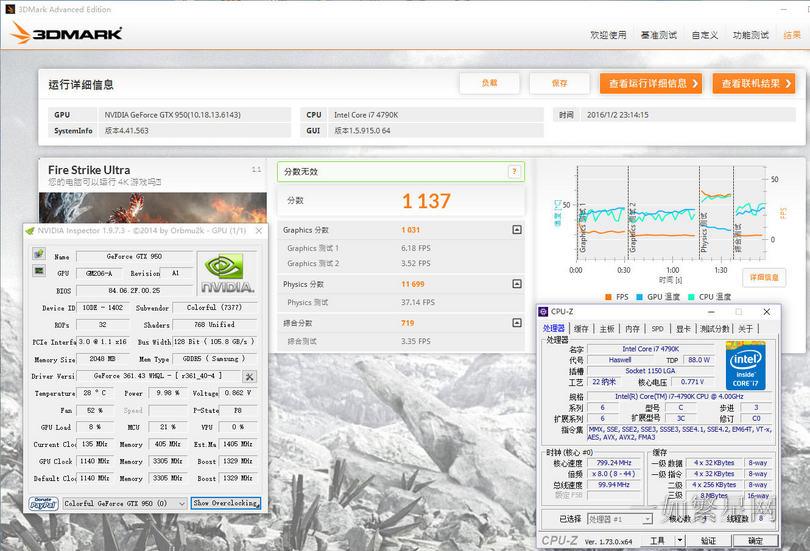Open the 测试分数 tab in CPU-Z
The height and width of the screenshot is (551, 810).
[x=714, y=328]
